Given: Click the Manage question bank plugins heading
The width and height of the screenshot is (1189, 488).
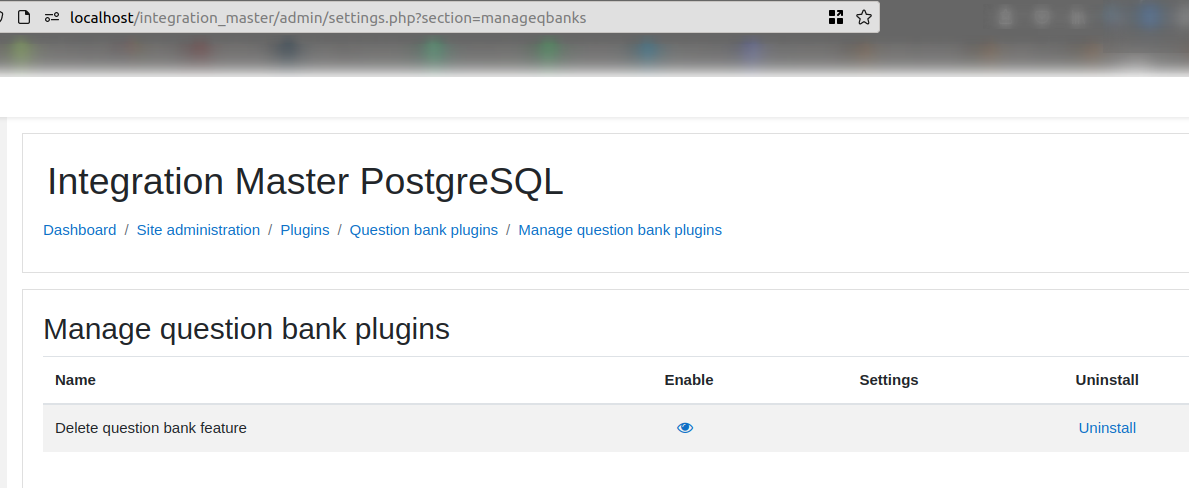Looking at the screenshot, I should click(246, 330).
